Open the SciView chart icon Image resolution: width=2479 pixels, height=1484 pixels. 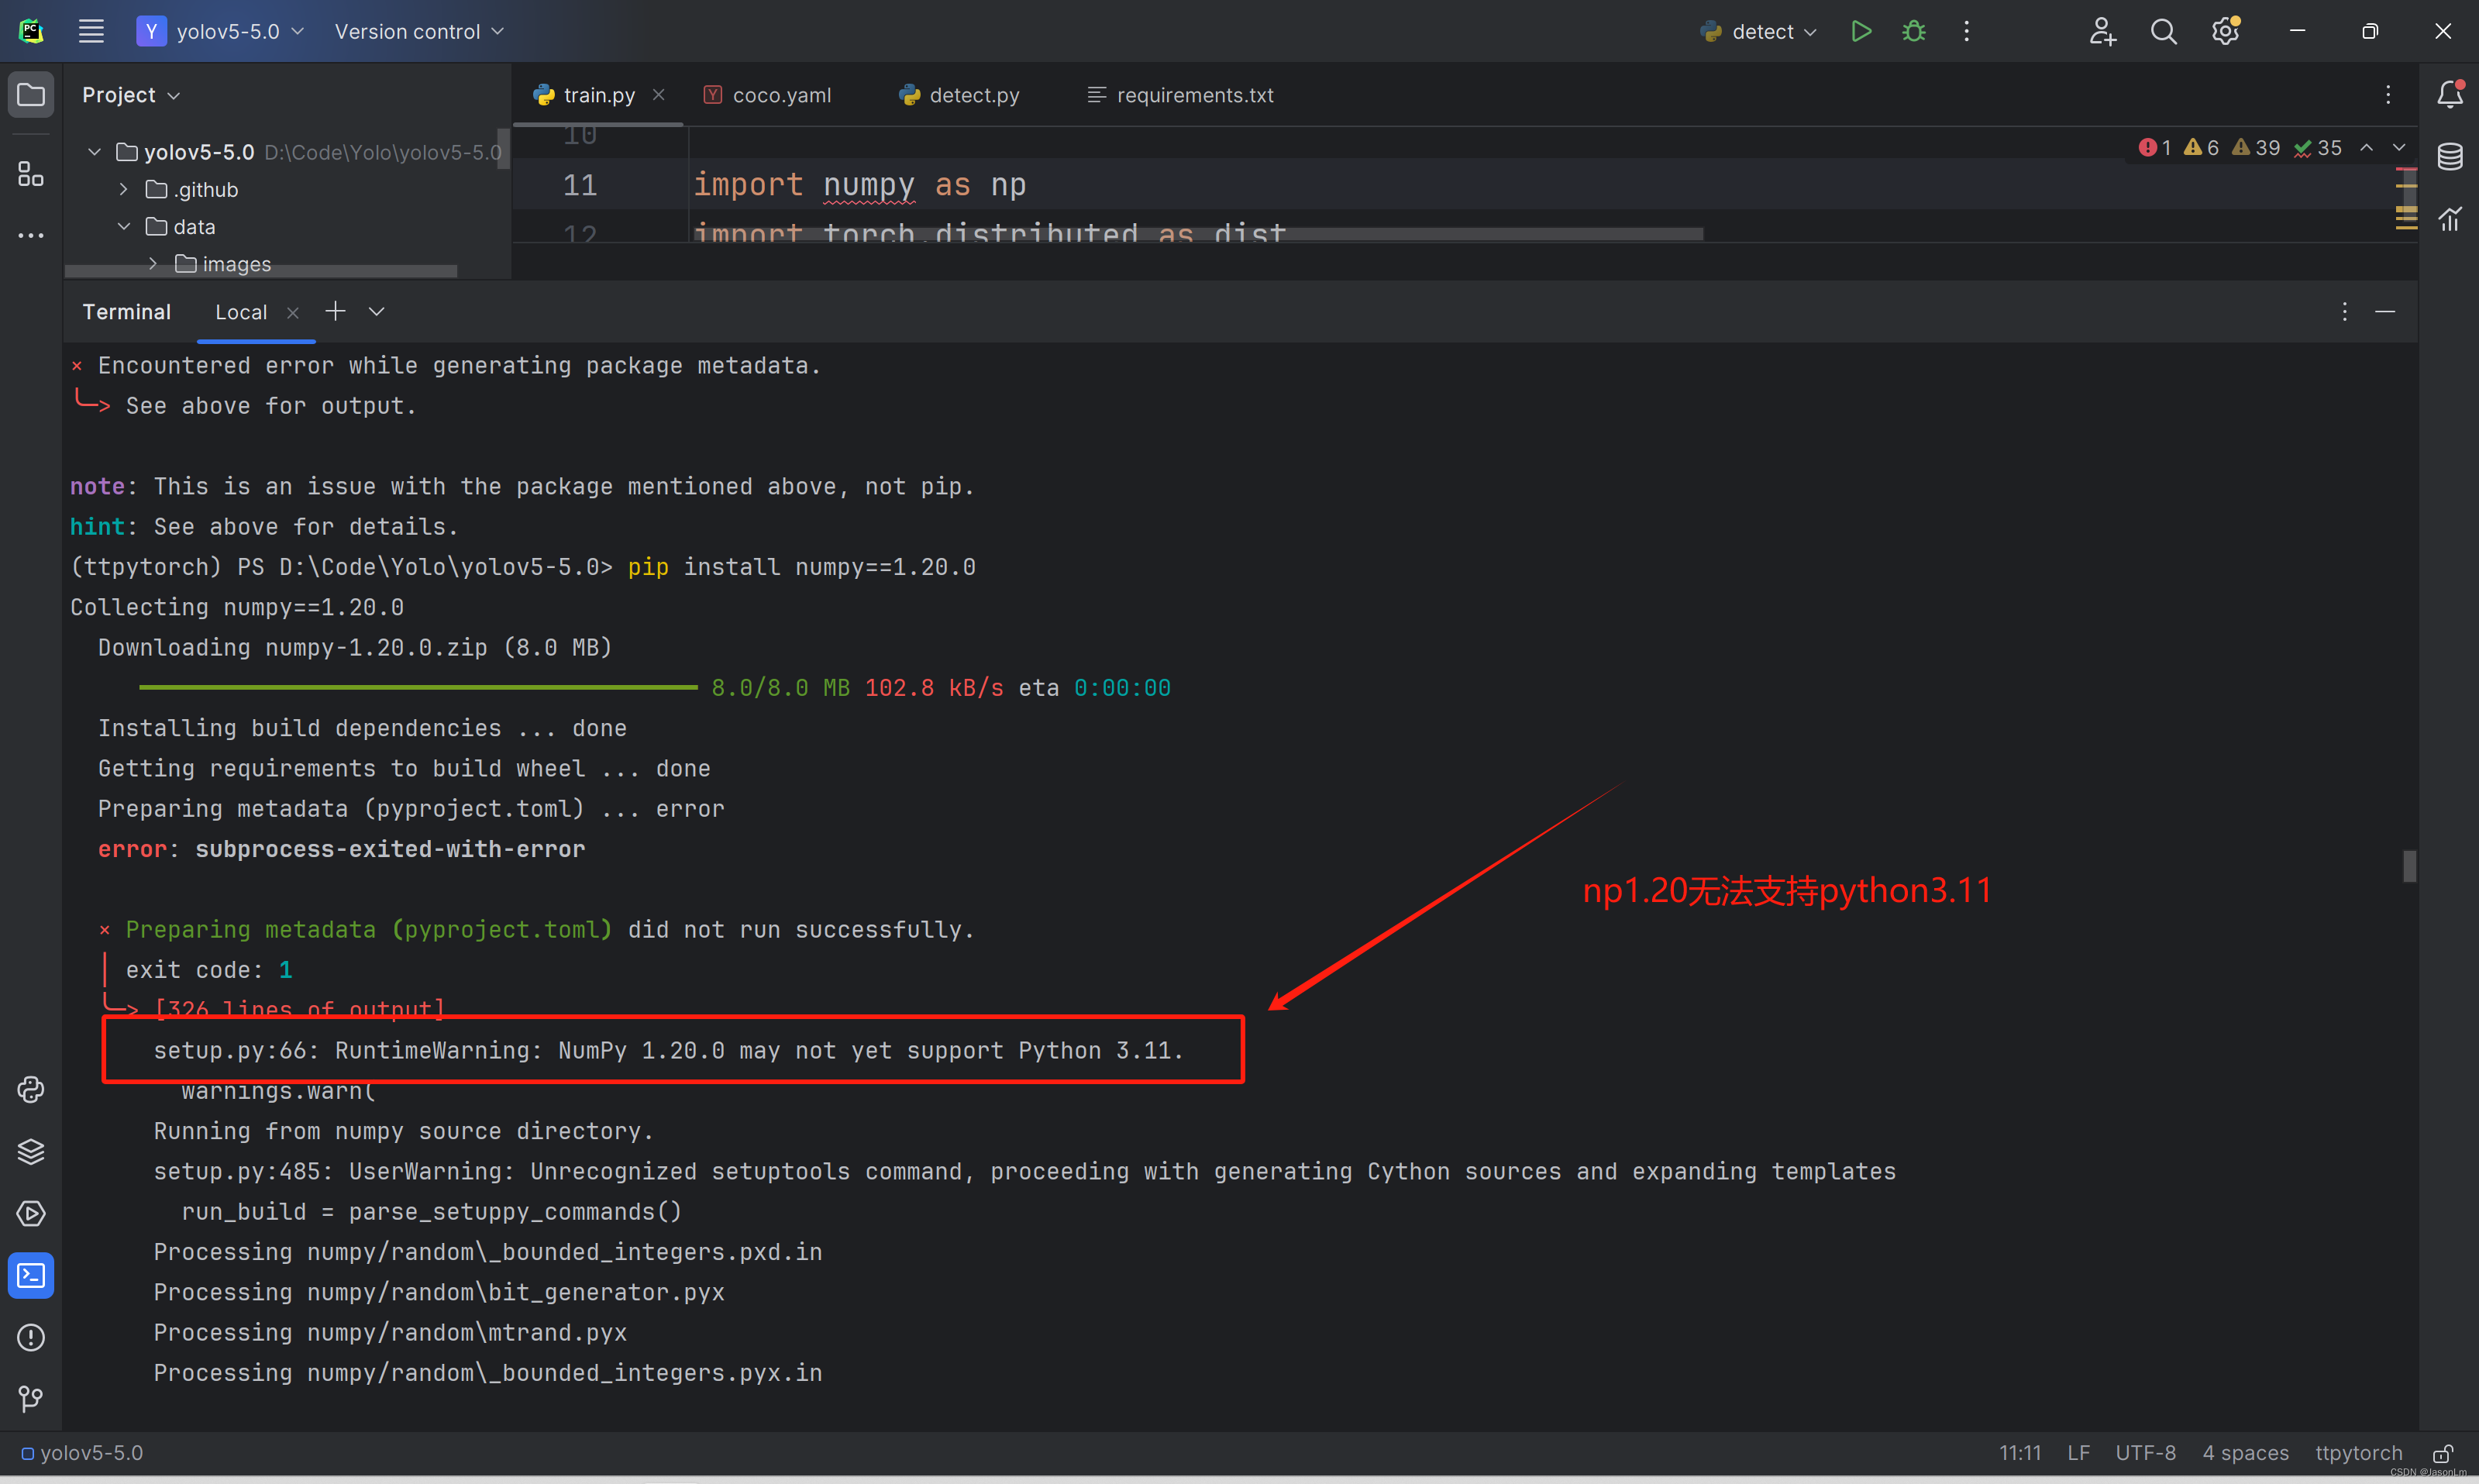[x=2450, y=218]
